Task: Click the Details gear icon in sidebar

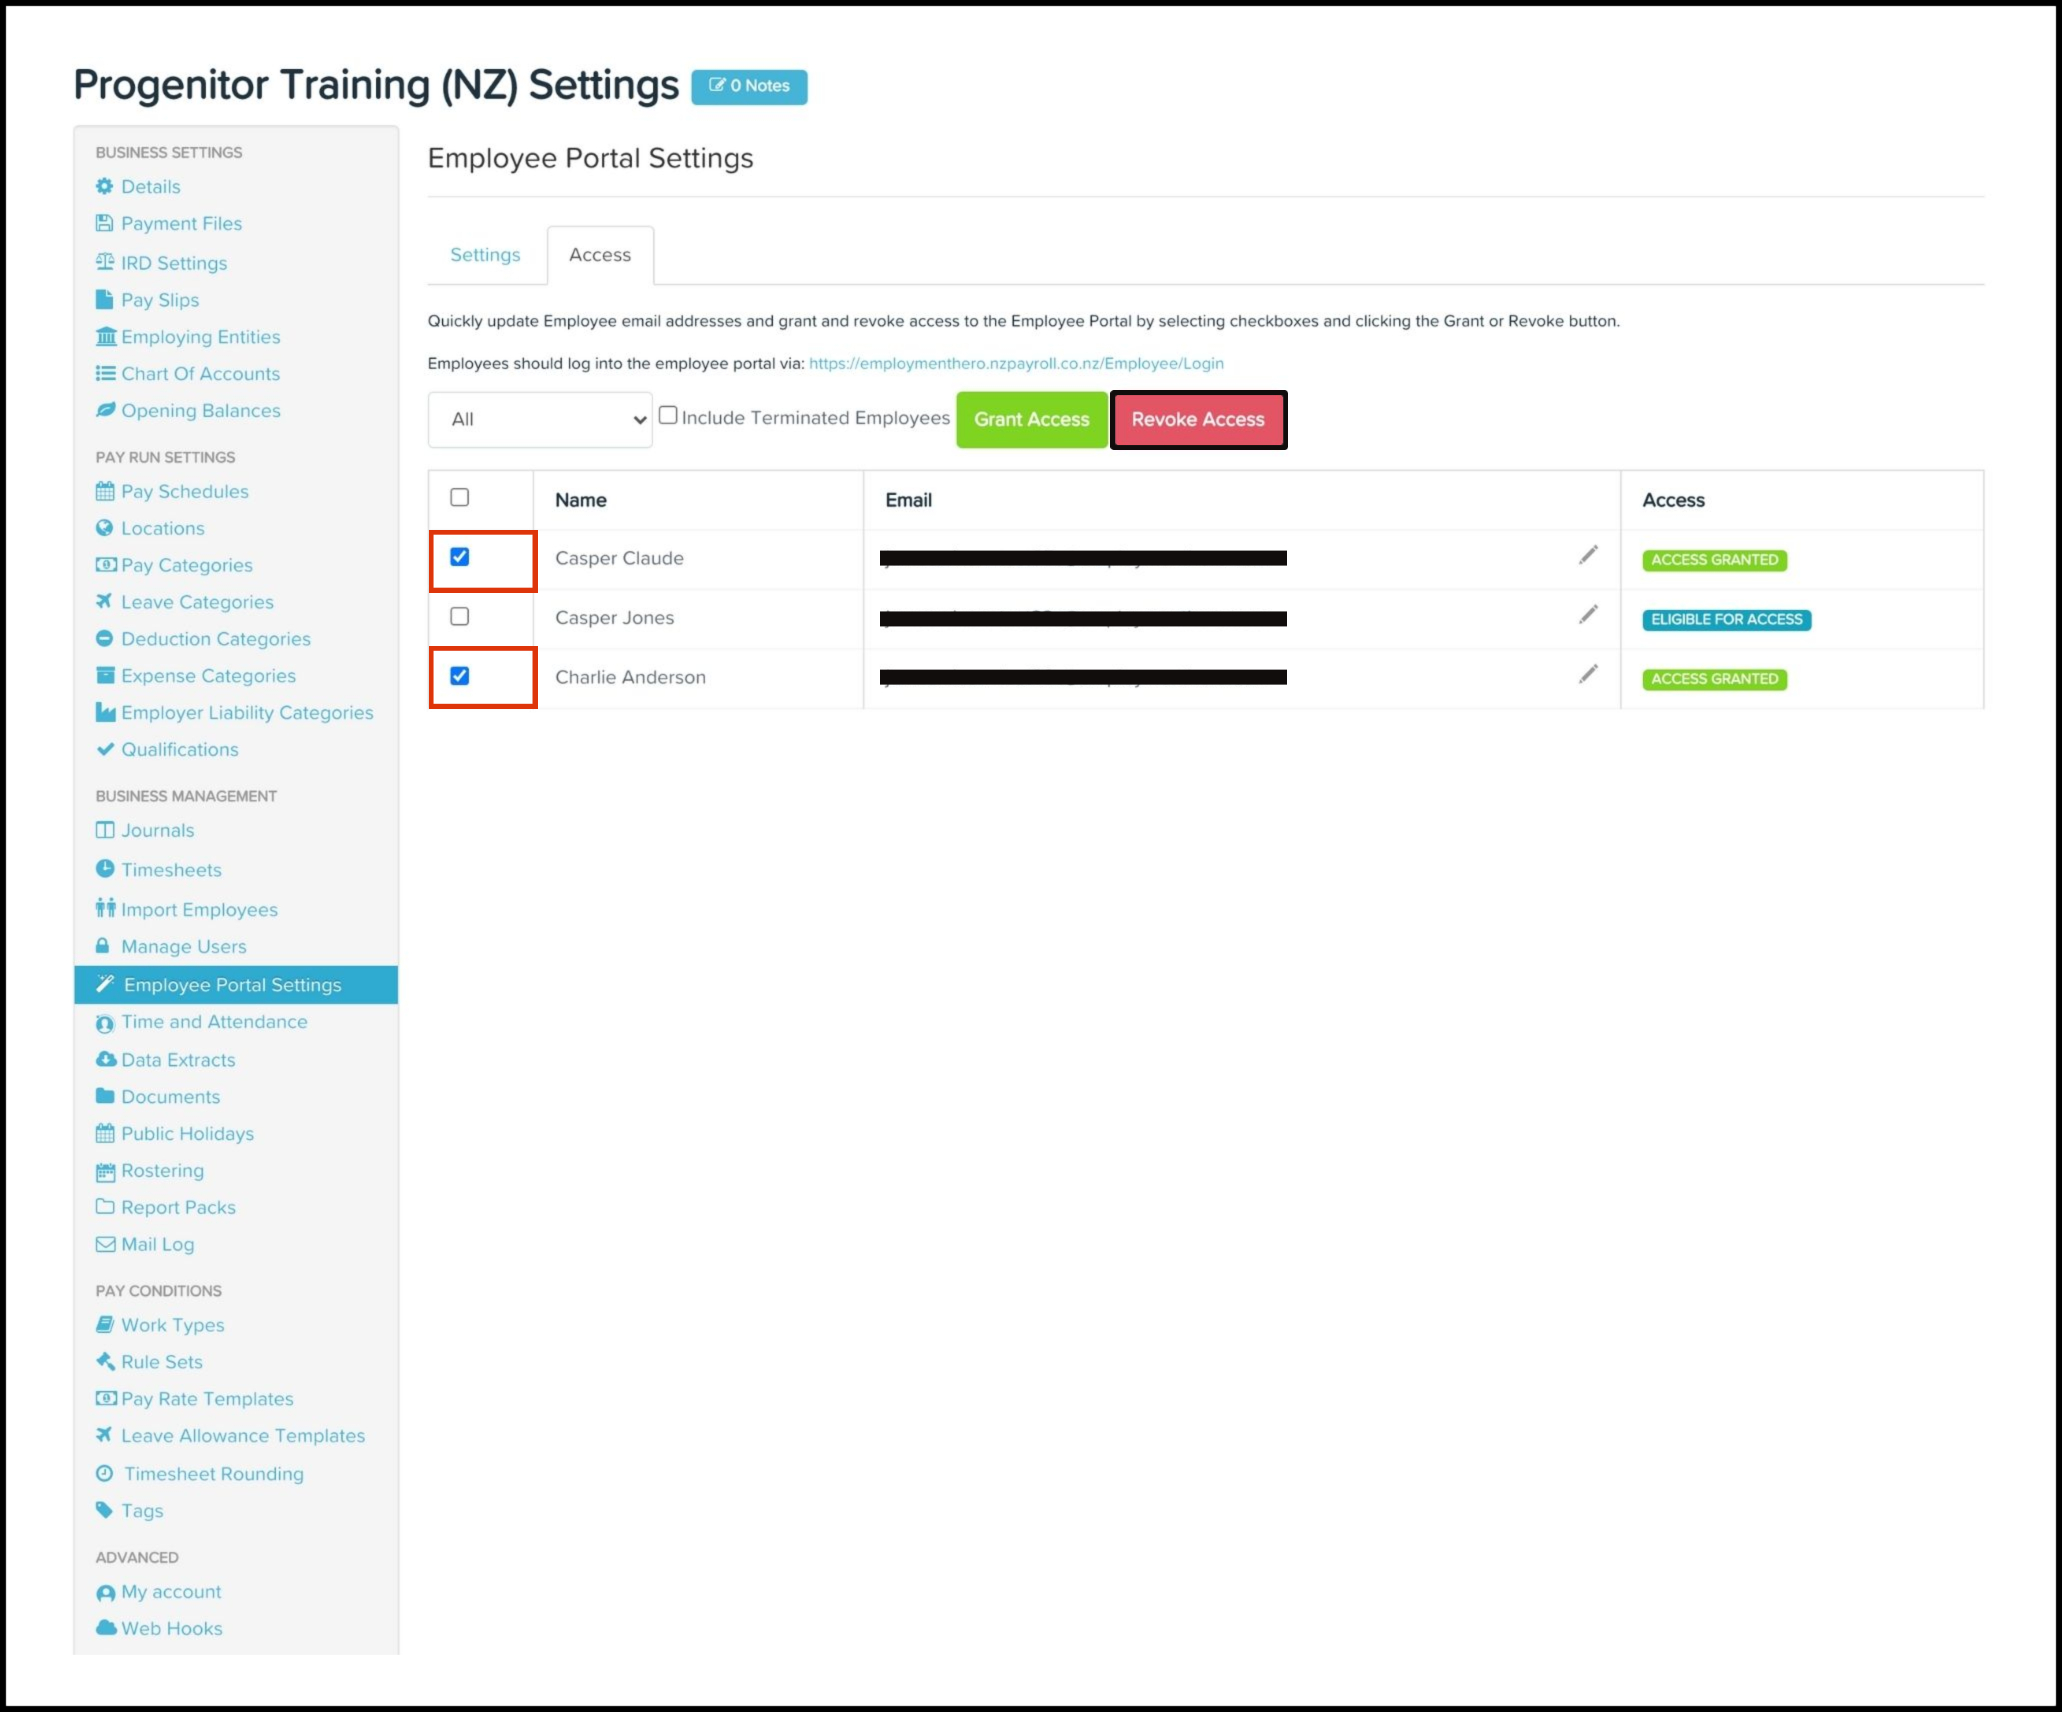Action: 105,186
